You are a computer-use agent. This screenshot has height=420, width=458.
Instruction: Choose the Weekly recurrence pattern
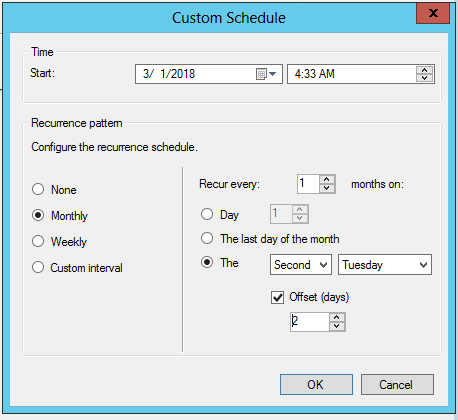point(38,241)
